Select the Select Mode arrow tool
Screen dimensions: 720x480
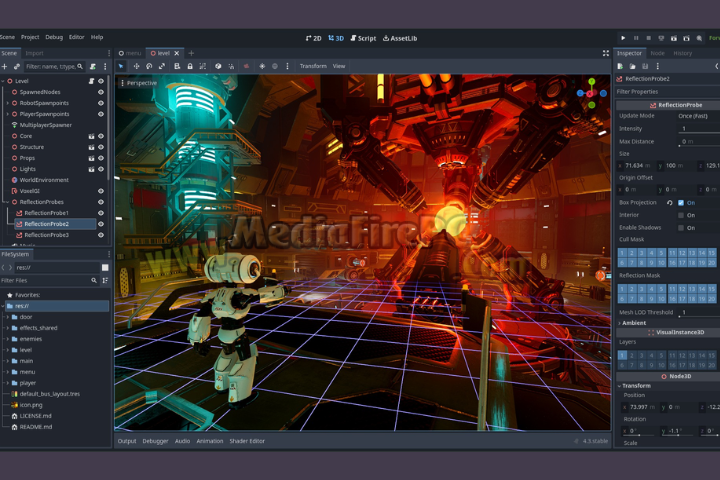[x=121, y=66]
